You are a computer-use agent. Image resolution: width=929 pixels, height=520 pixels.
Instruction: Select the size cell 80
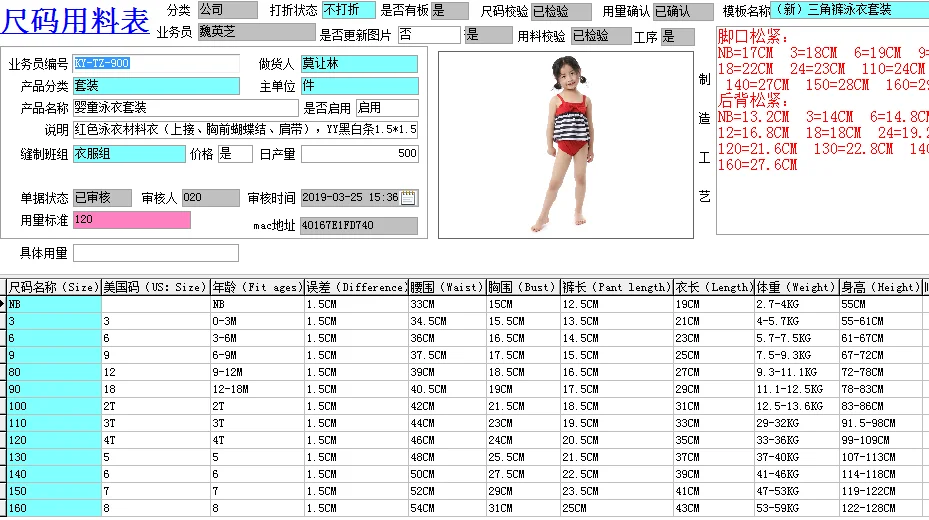54,373
